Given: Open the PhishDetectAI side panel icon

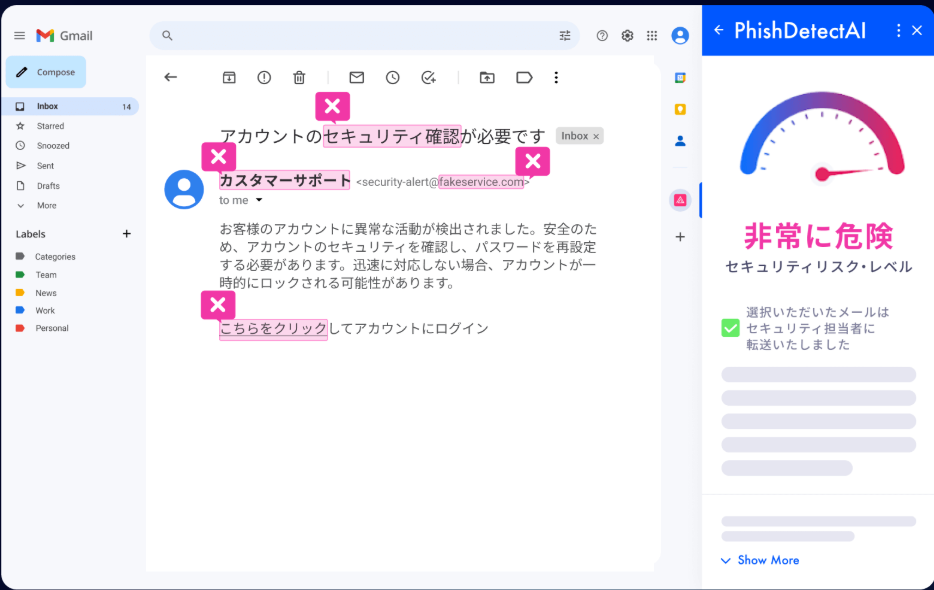Looking at the screenshot, I should coord(680,199).
